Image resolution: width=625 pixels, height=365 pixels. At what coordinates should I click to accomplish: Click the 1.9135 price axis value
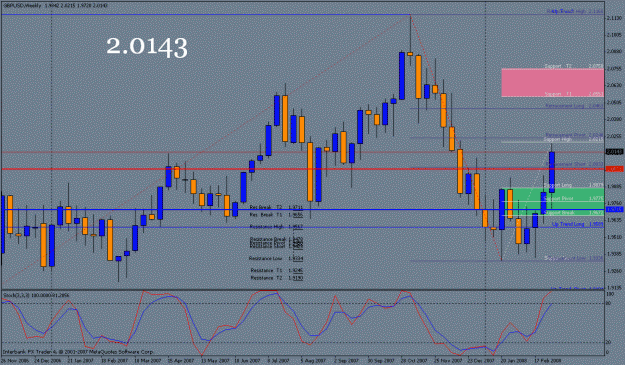pyautogui.click(x=614, y=288)
